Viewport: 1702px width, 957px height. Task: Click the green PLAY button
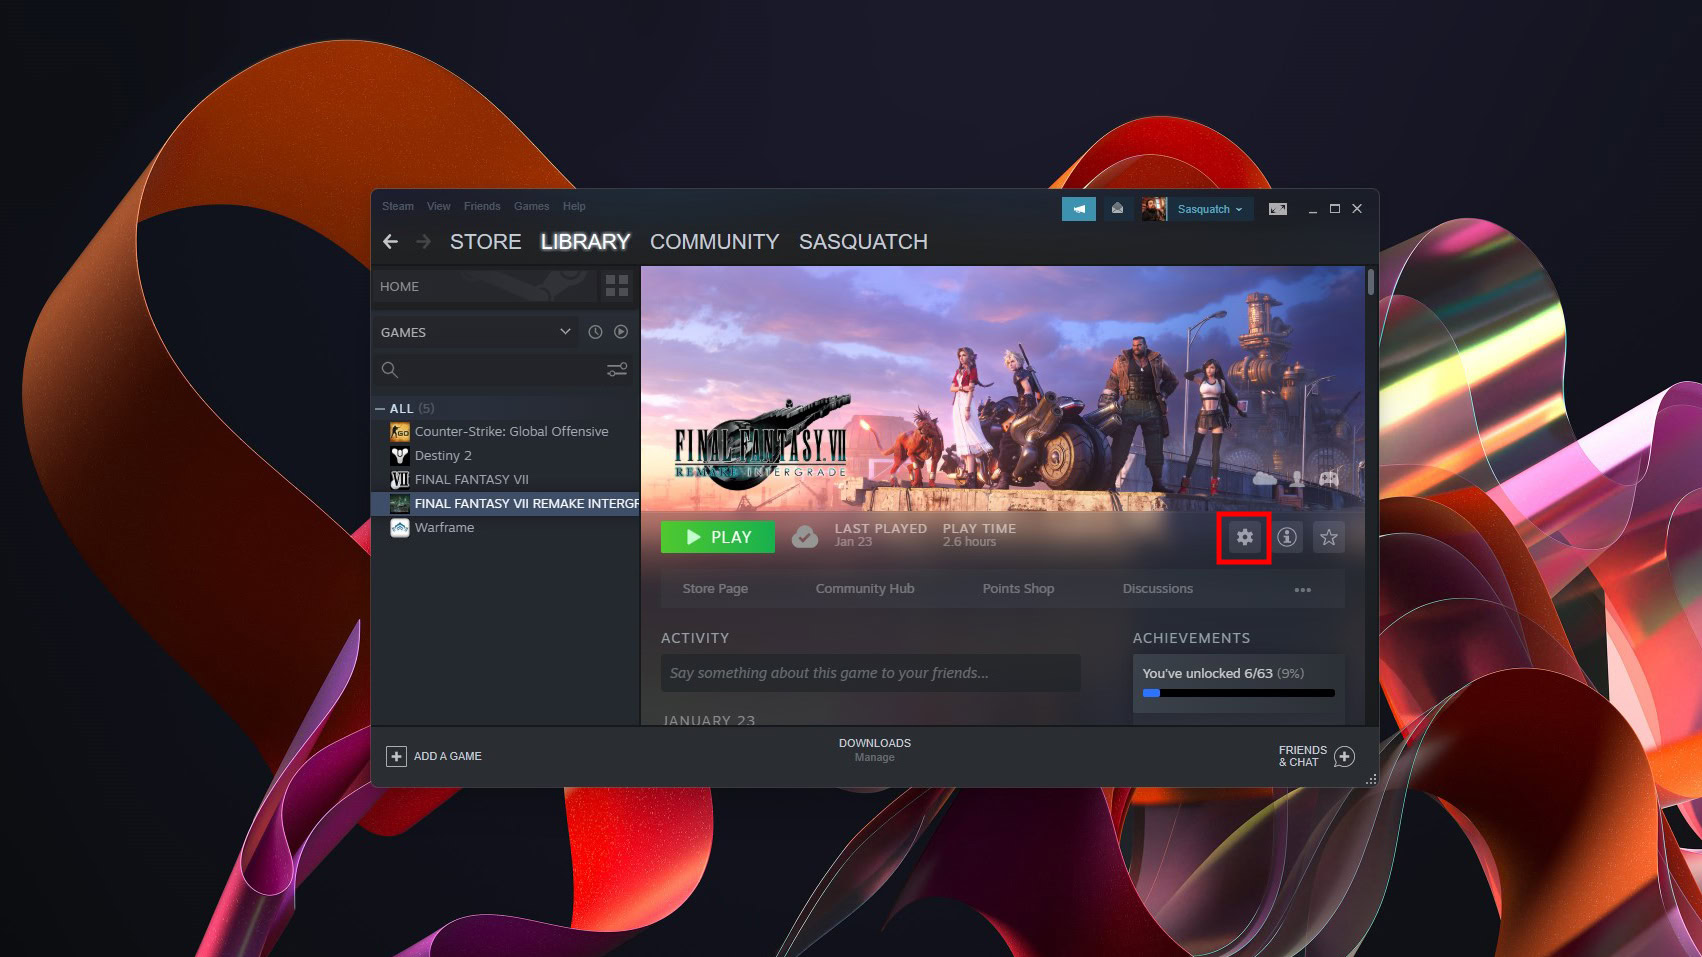pos(718,537)
